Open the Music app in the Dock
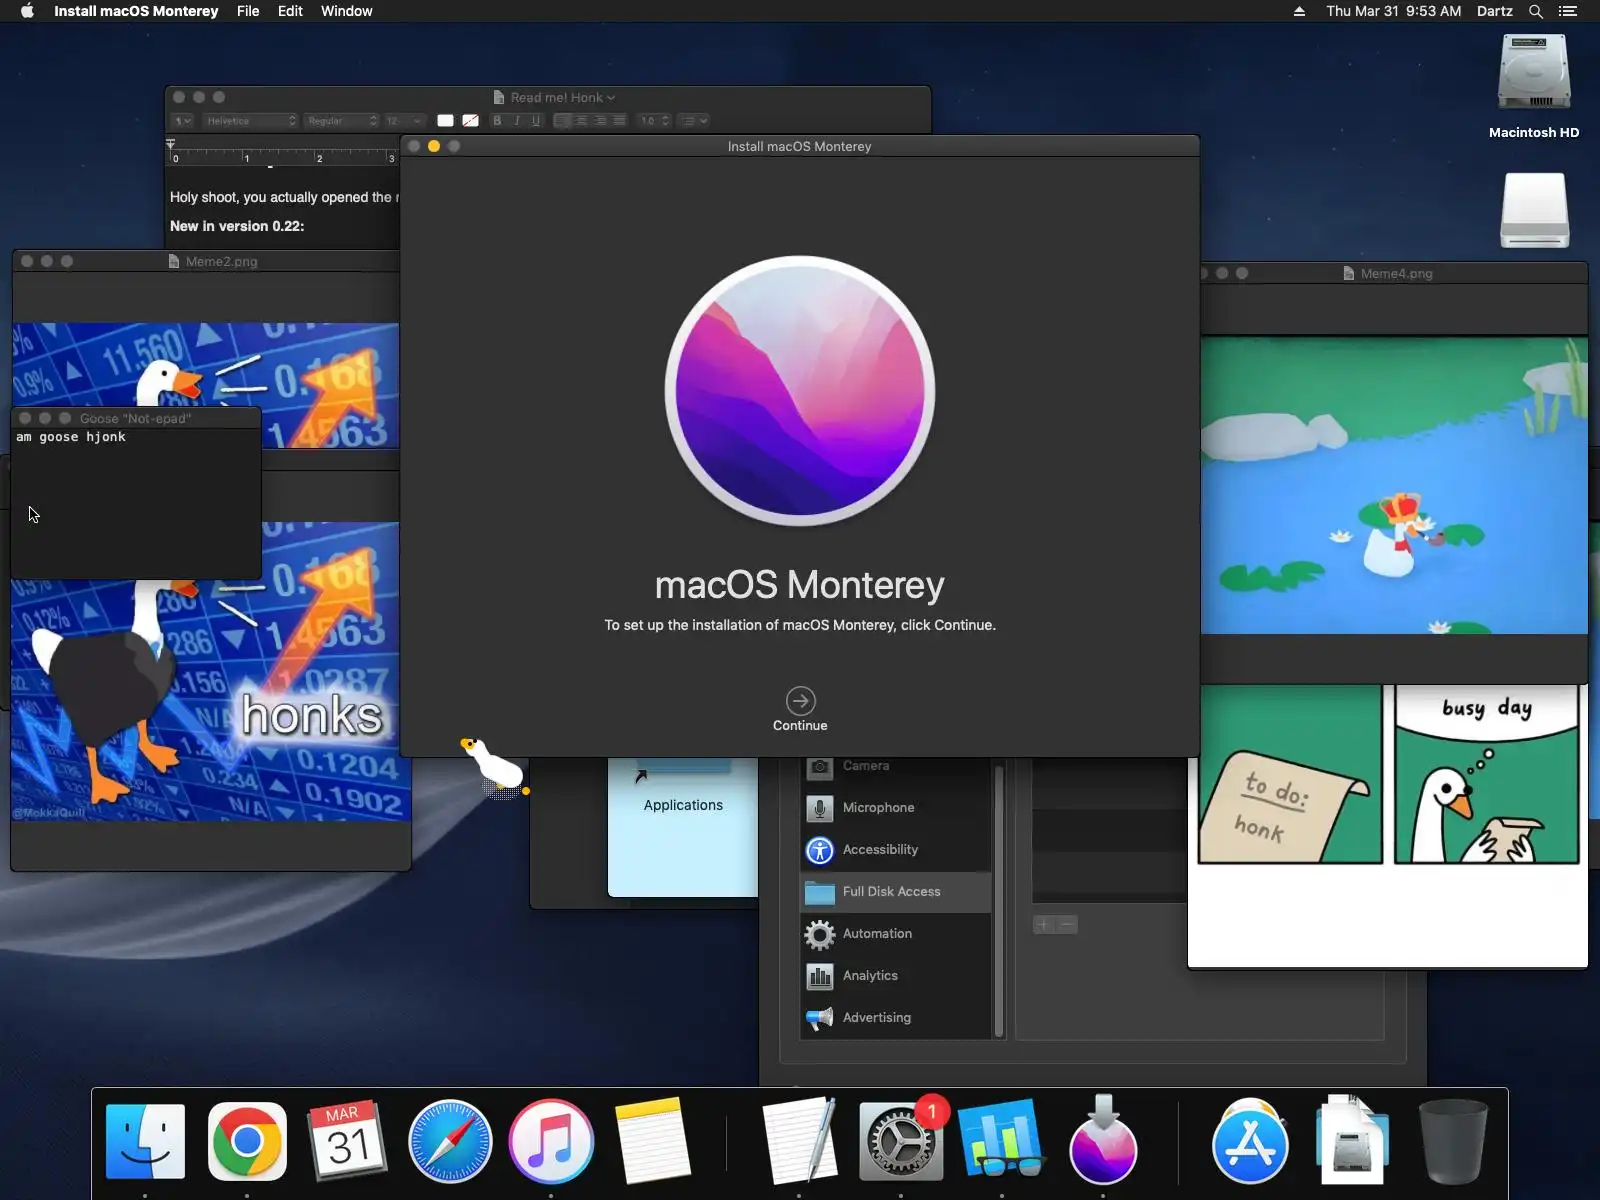Viewport: 1600px width, 1200px height. (551, 1141)
